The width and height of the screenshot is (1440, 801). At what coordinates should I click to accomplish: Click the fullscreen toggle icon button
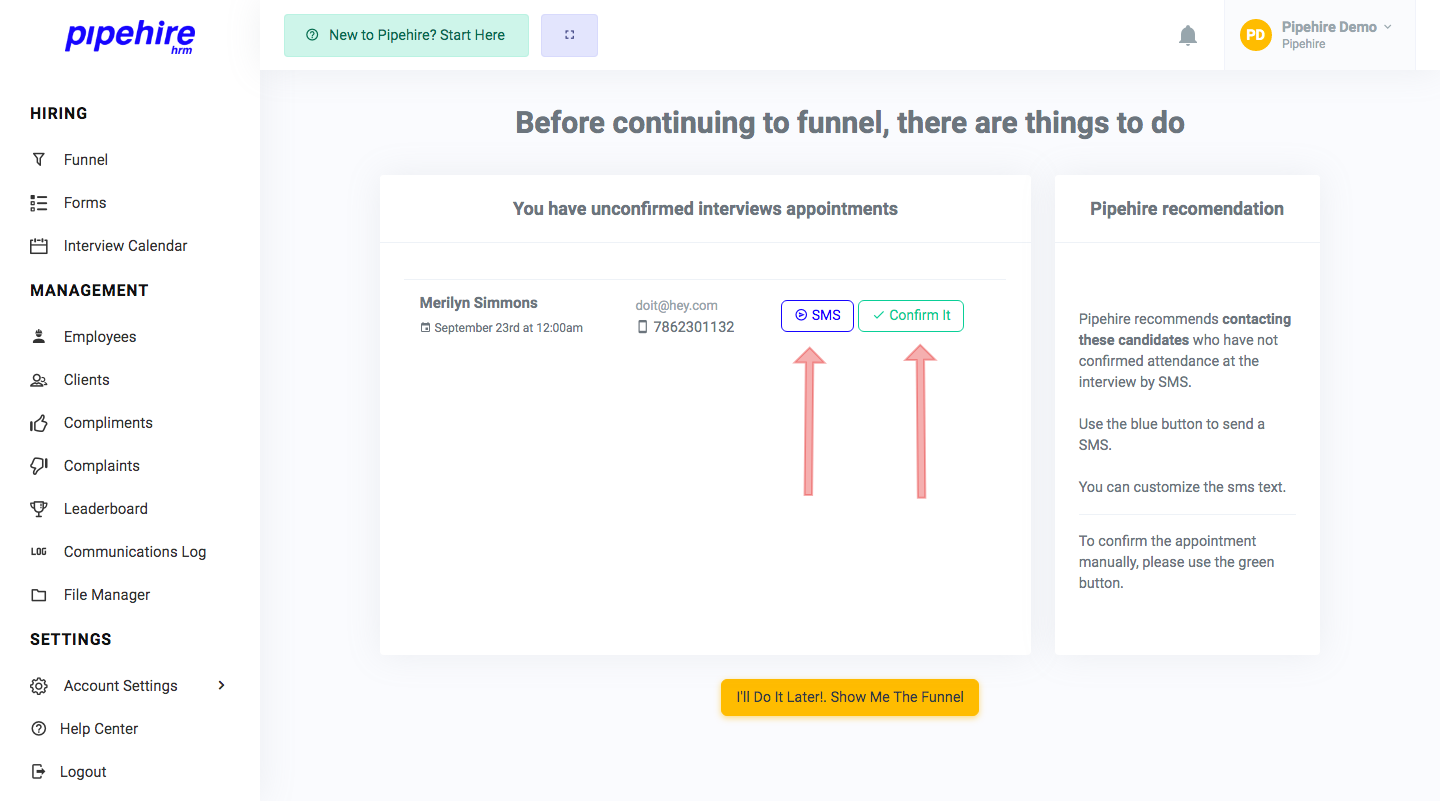click(569, 35)
